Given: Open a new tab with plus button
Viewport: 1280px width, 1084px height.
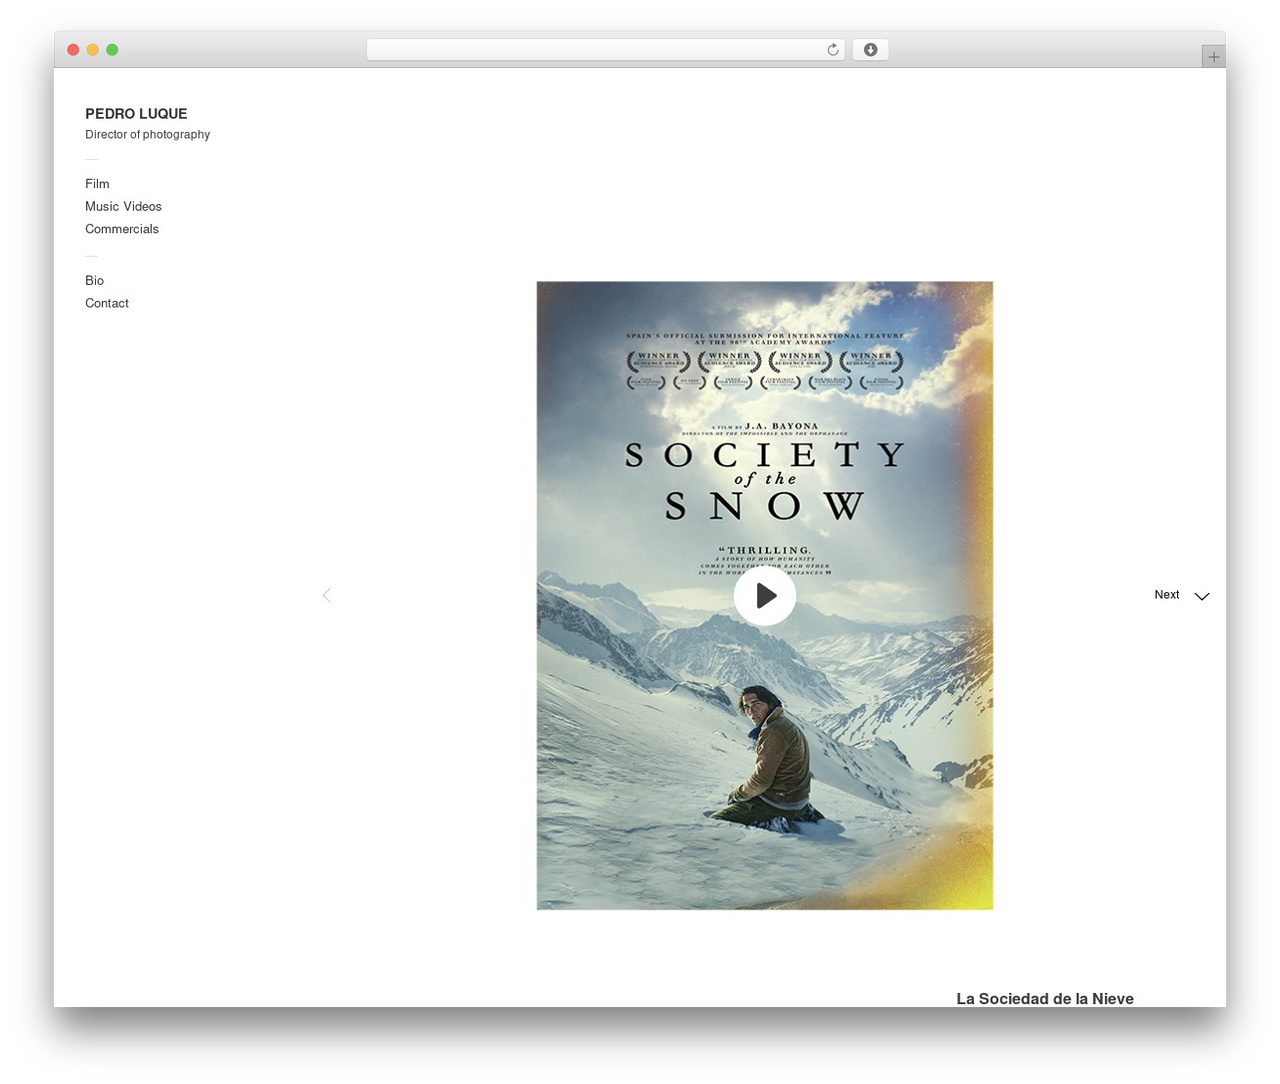Looking at the screenshot, I should pos(1213,57).
